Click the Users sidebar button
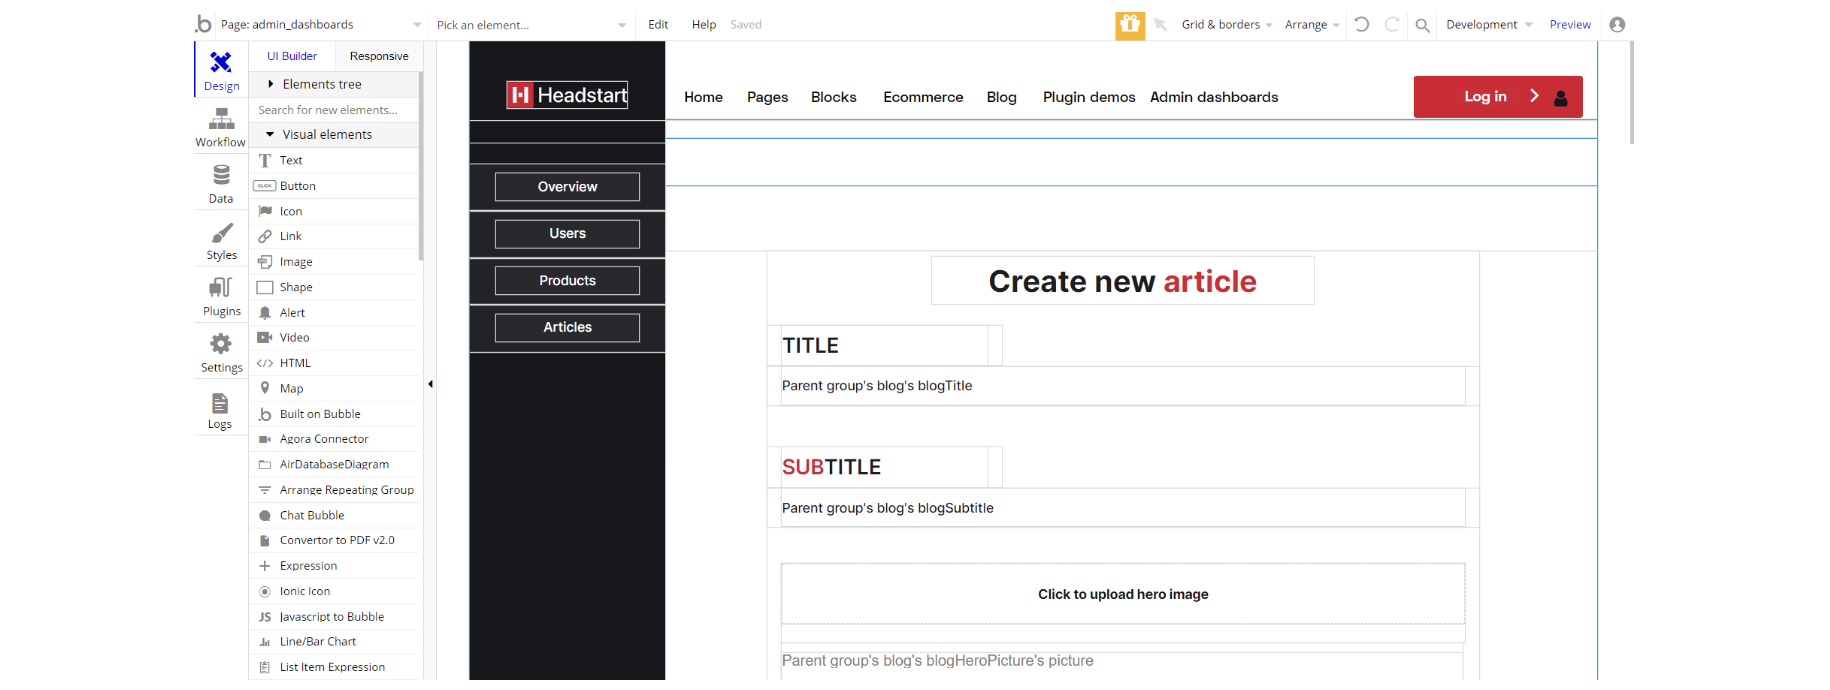 point(567,234)
